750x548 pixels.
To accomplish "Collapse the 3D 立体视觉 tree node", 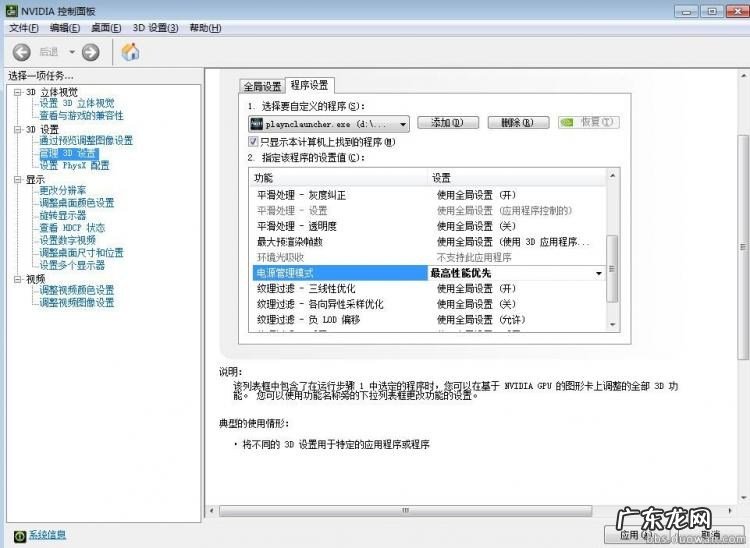I will 18,92.
